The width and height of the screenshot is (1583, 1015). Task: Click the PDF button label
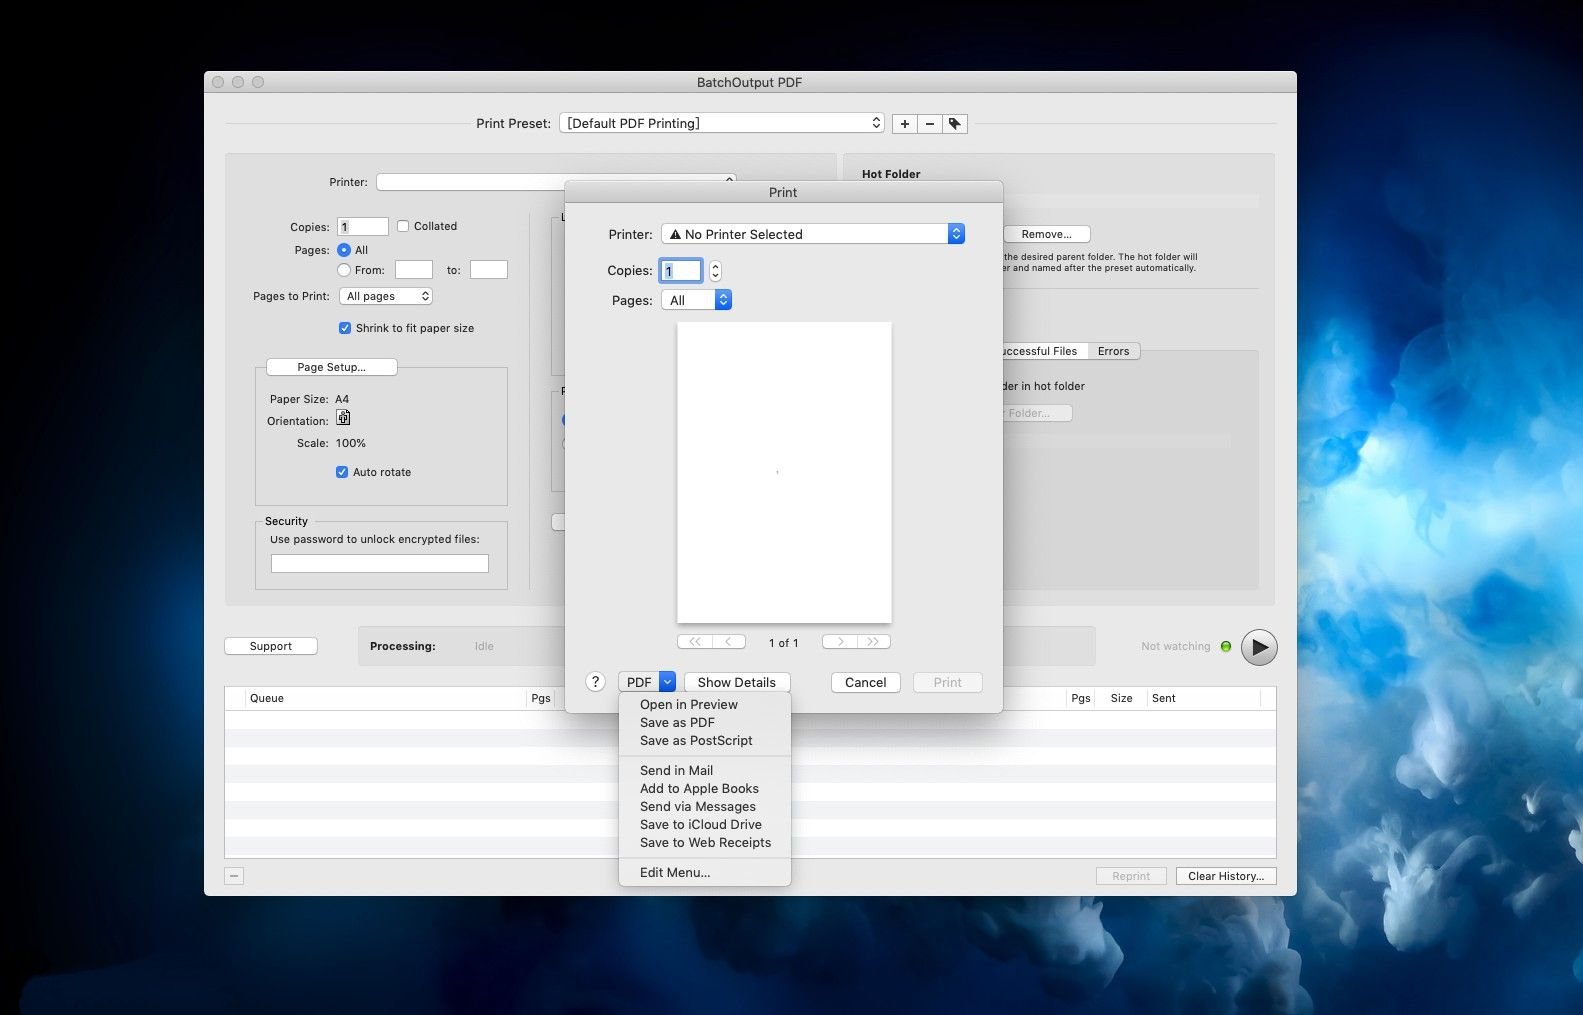point(639,682)
